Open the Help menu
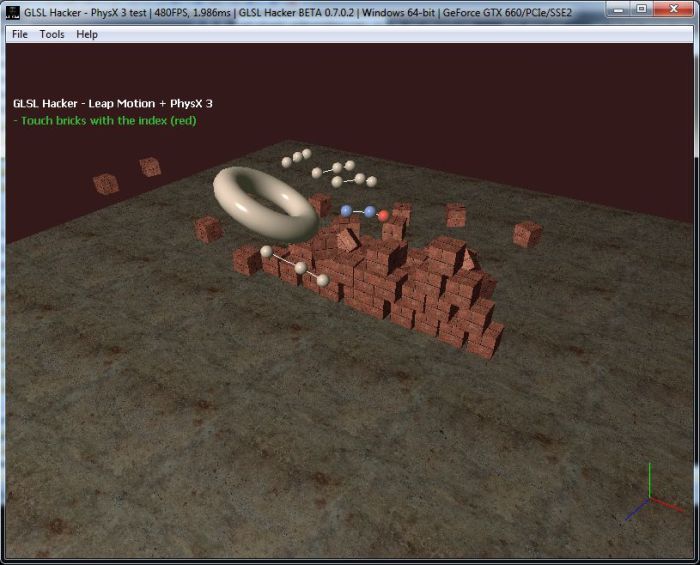Screen dimensions: 700x565 [87, 34]
